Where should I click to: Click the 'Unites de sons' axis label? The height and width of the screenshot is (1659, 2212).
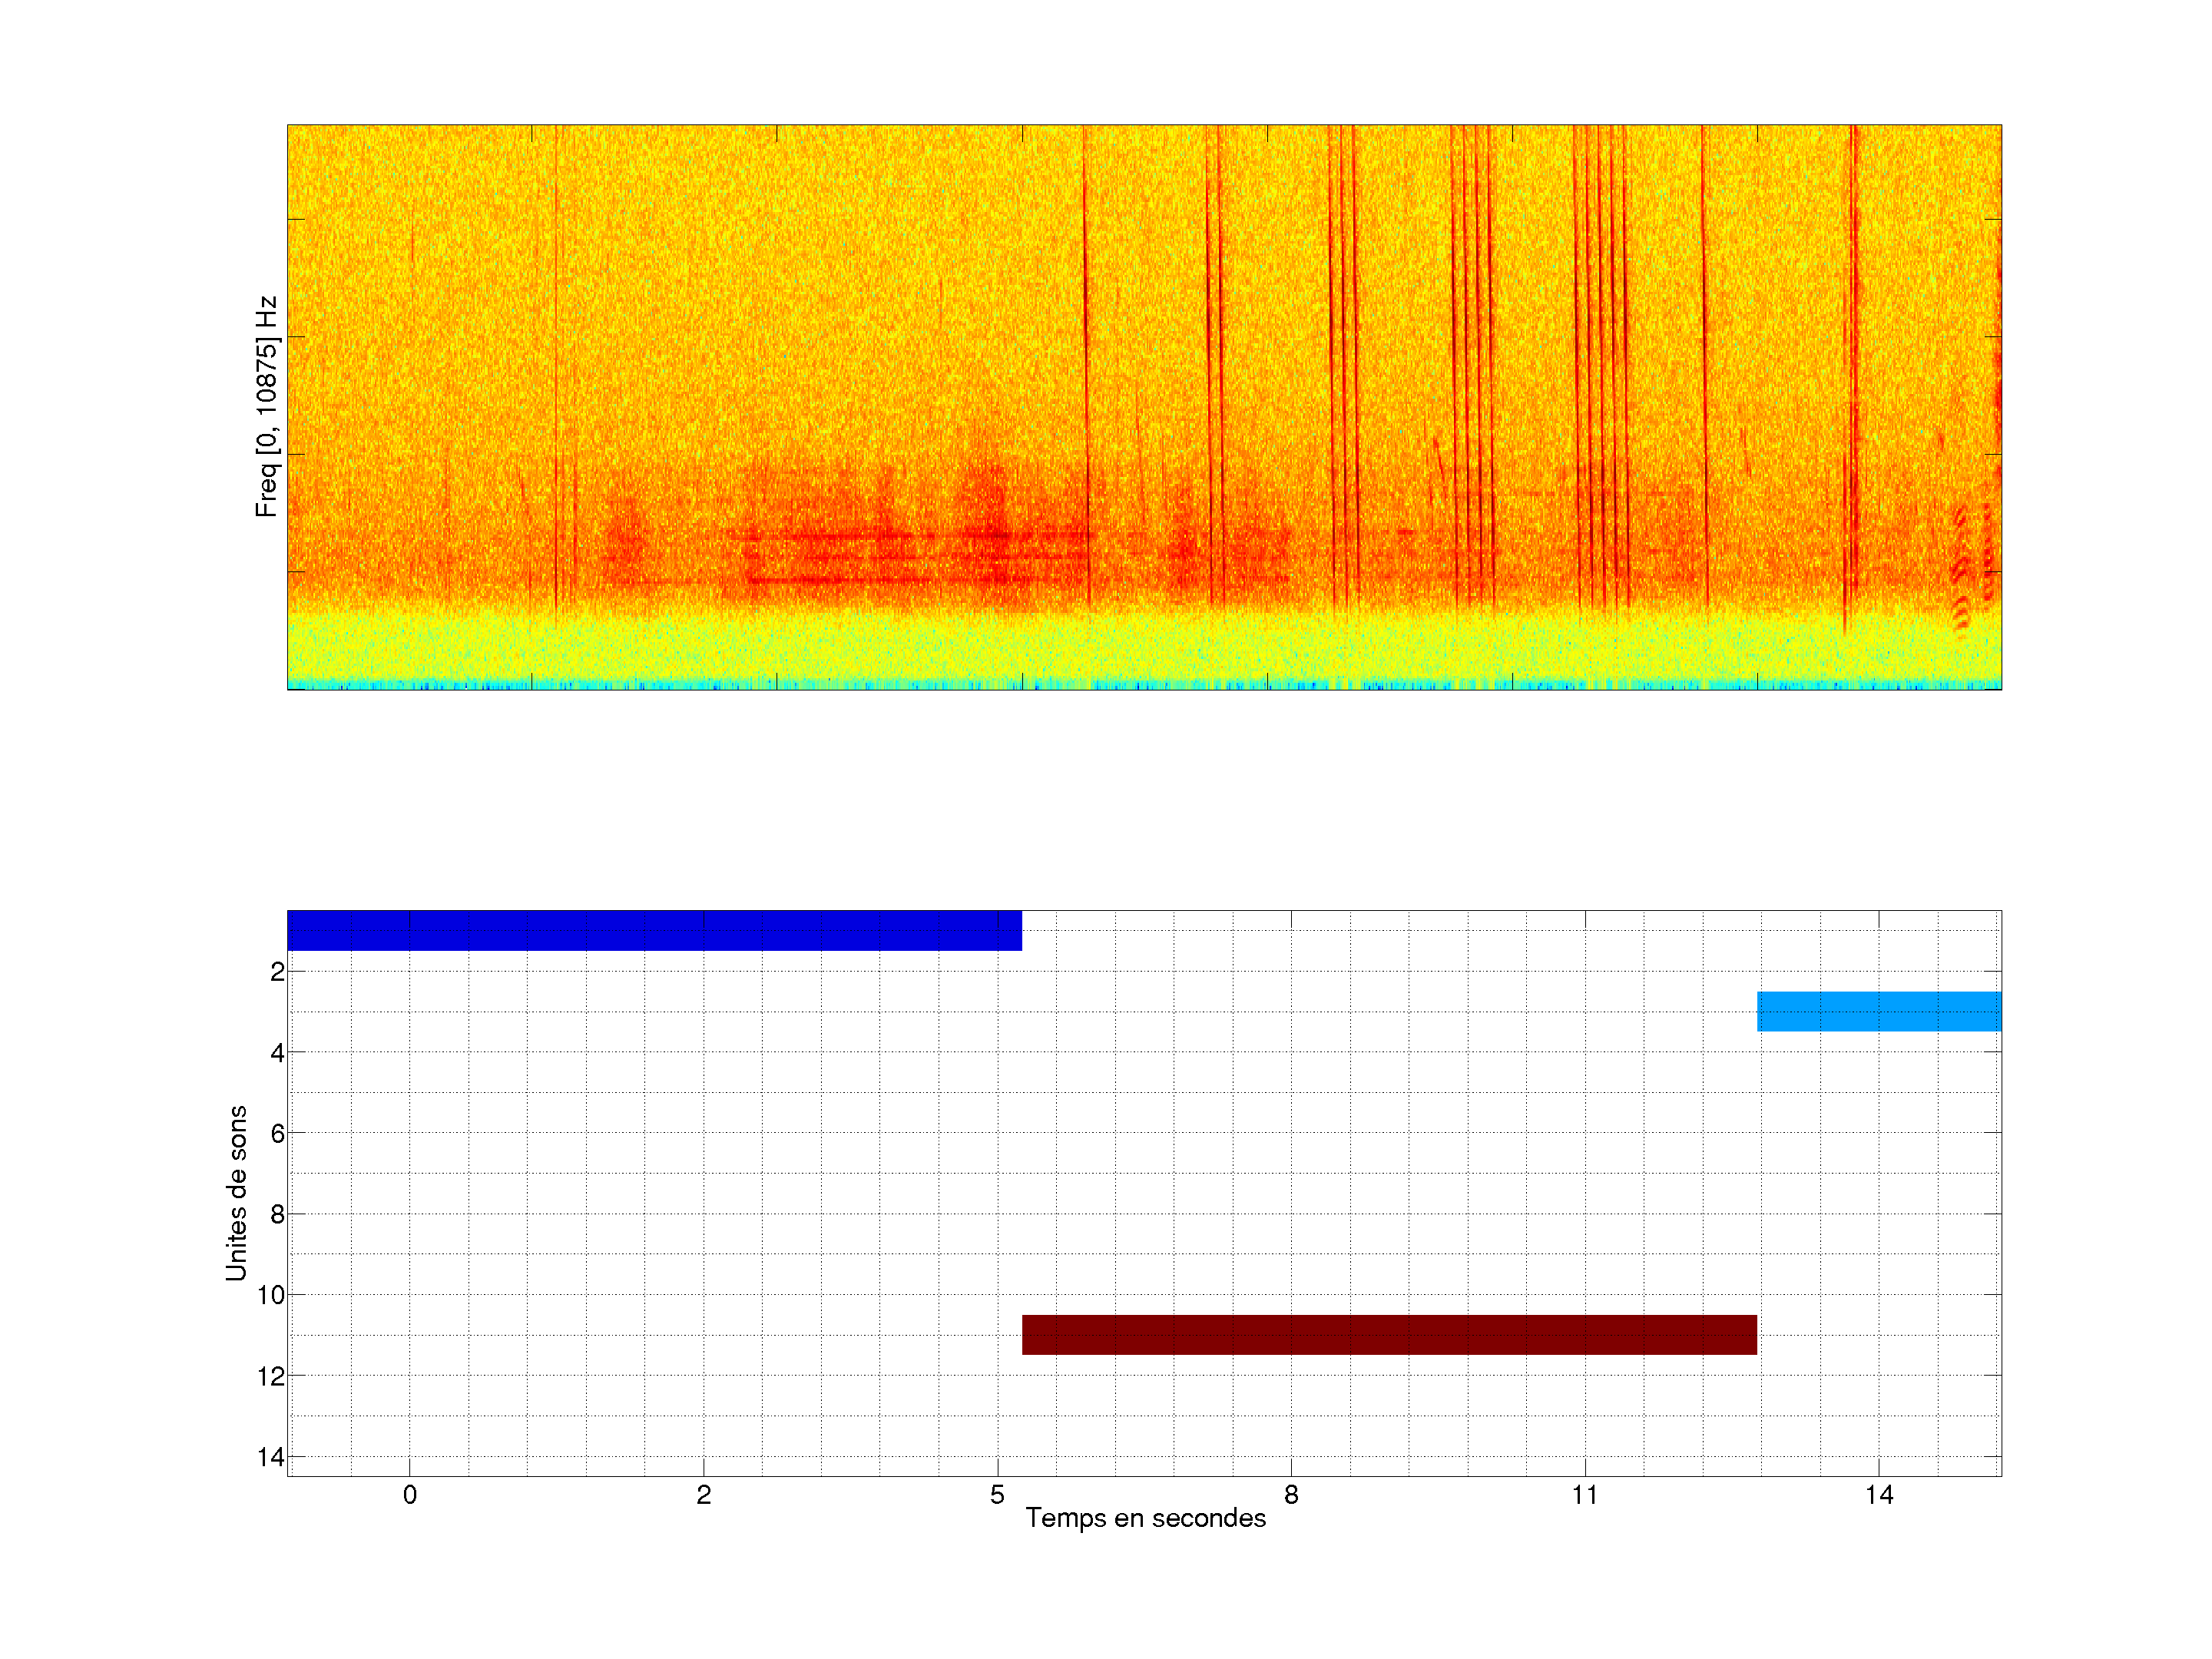click(x=236, y=1192)
